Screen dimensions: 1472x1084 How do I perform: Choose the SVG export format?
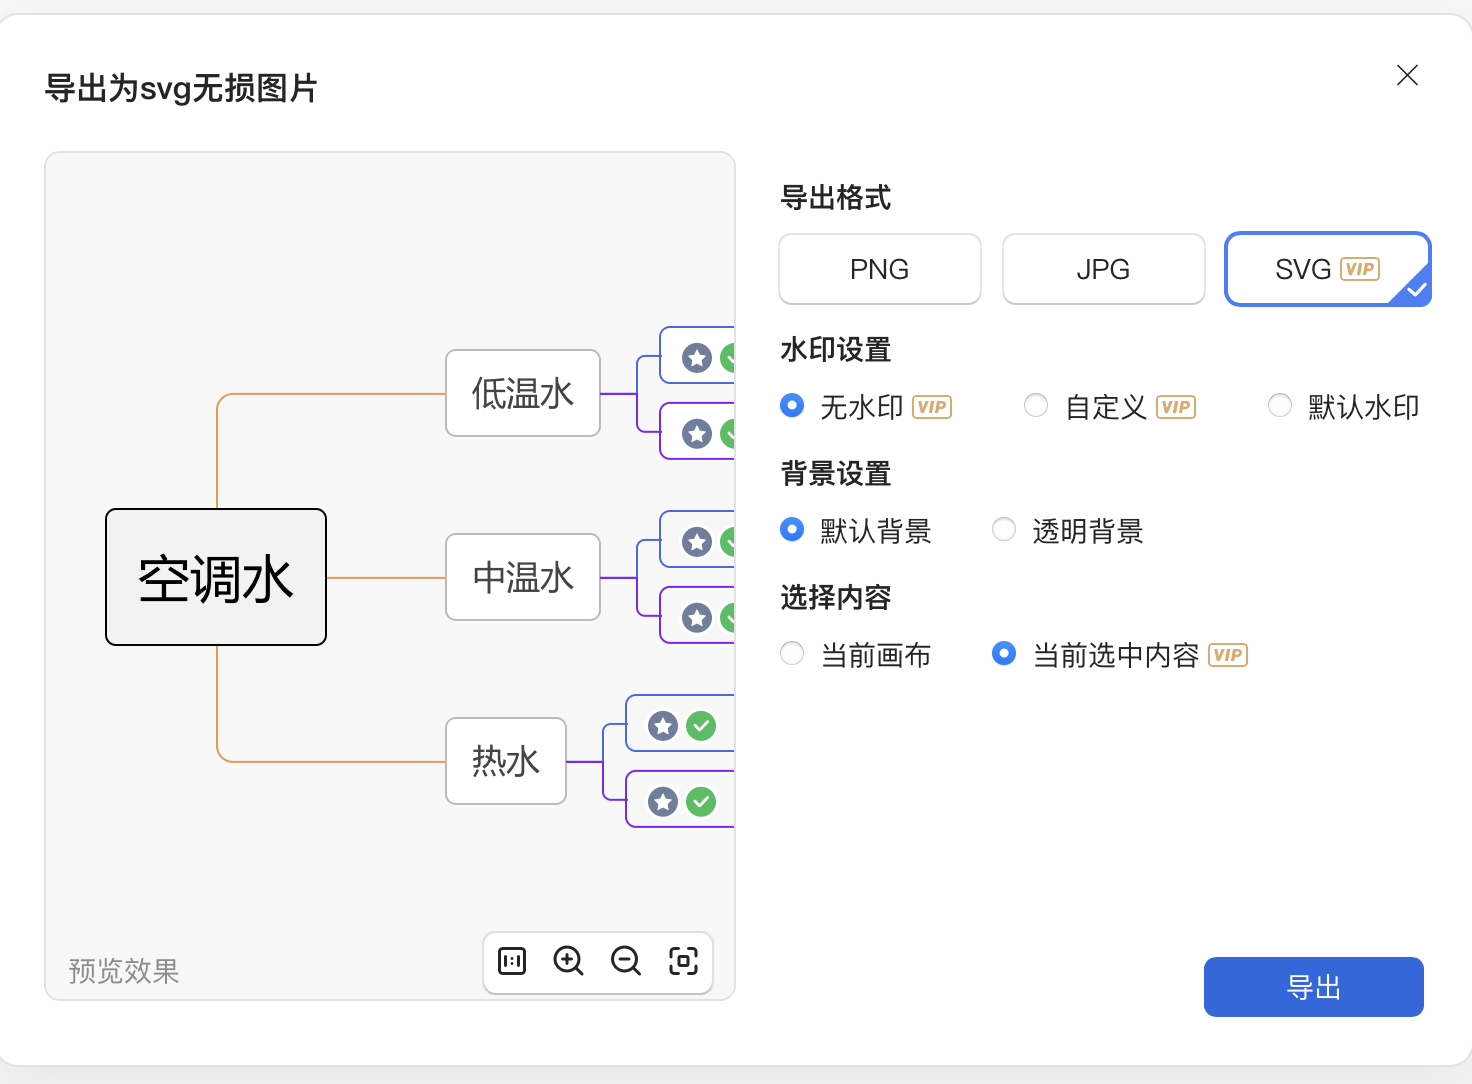point(1328,269)
